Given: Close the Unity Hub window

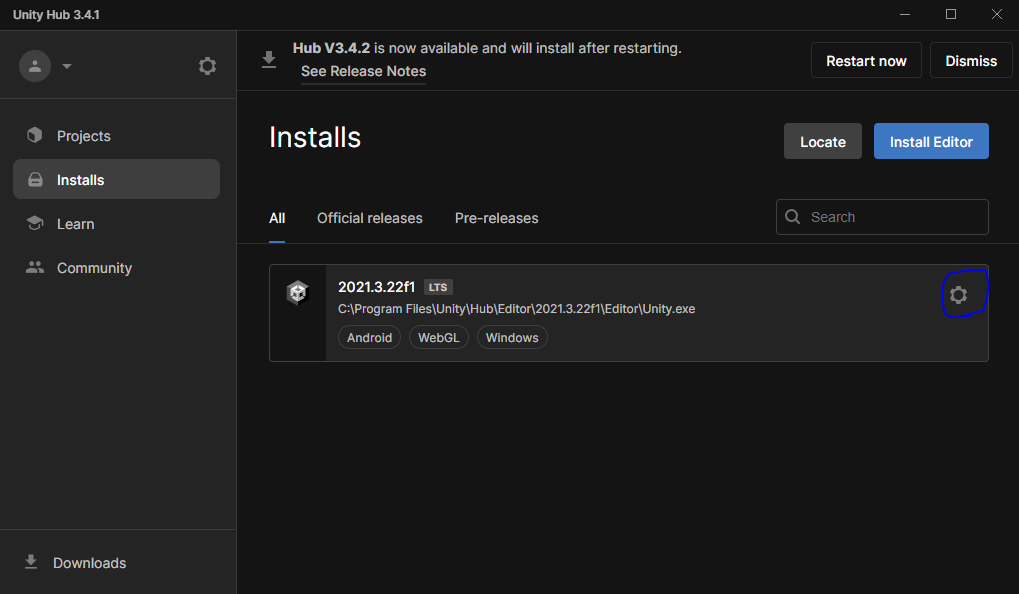Looking at the screenshot, I should point(996,14).
